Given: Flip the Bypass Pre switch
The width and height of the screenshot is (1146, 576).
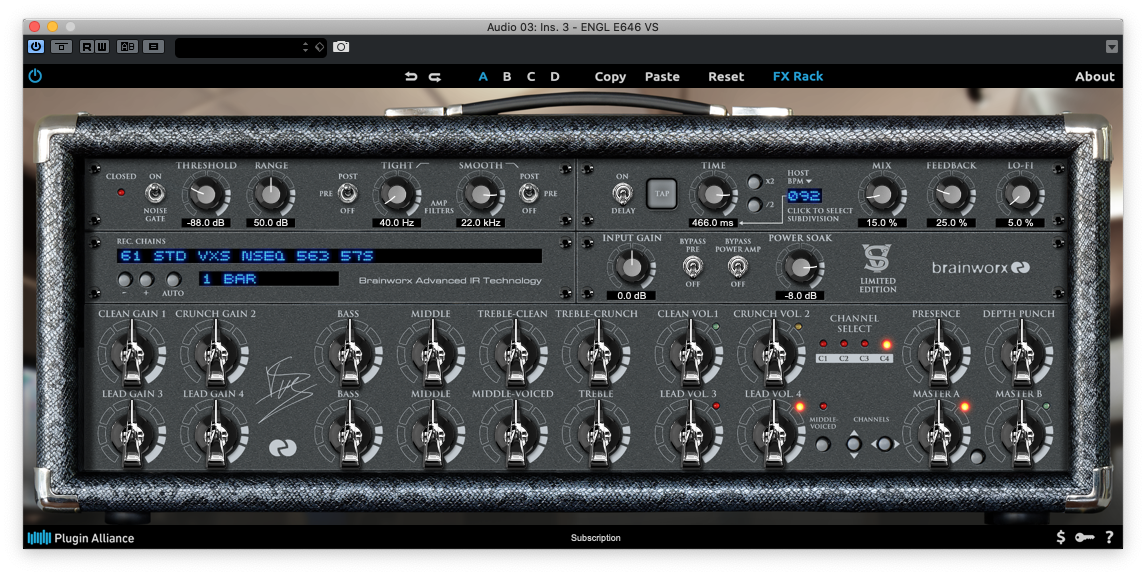Looking at the screenshot, I should tap(692, 267).
